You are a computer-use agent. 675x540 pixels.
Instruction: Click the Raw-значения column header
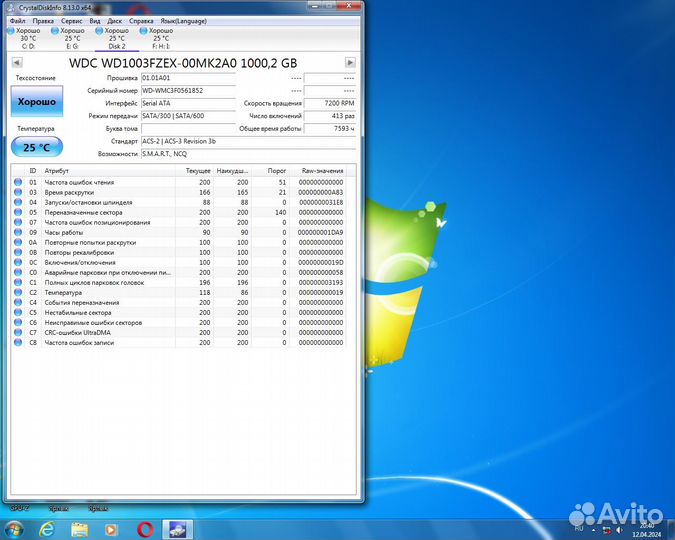[x=321, y=171]
